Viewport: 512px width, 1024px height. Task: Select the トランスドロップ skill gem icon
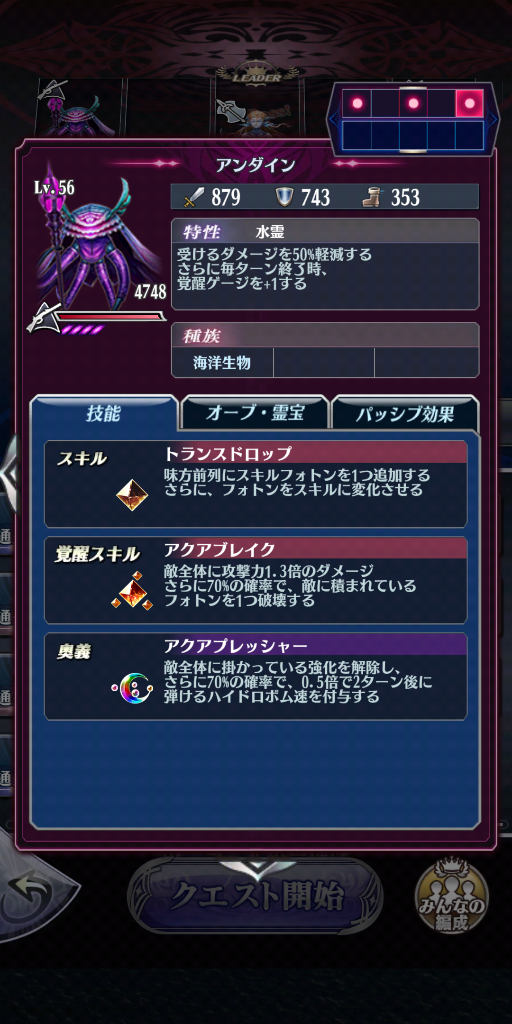132,495
